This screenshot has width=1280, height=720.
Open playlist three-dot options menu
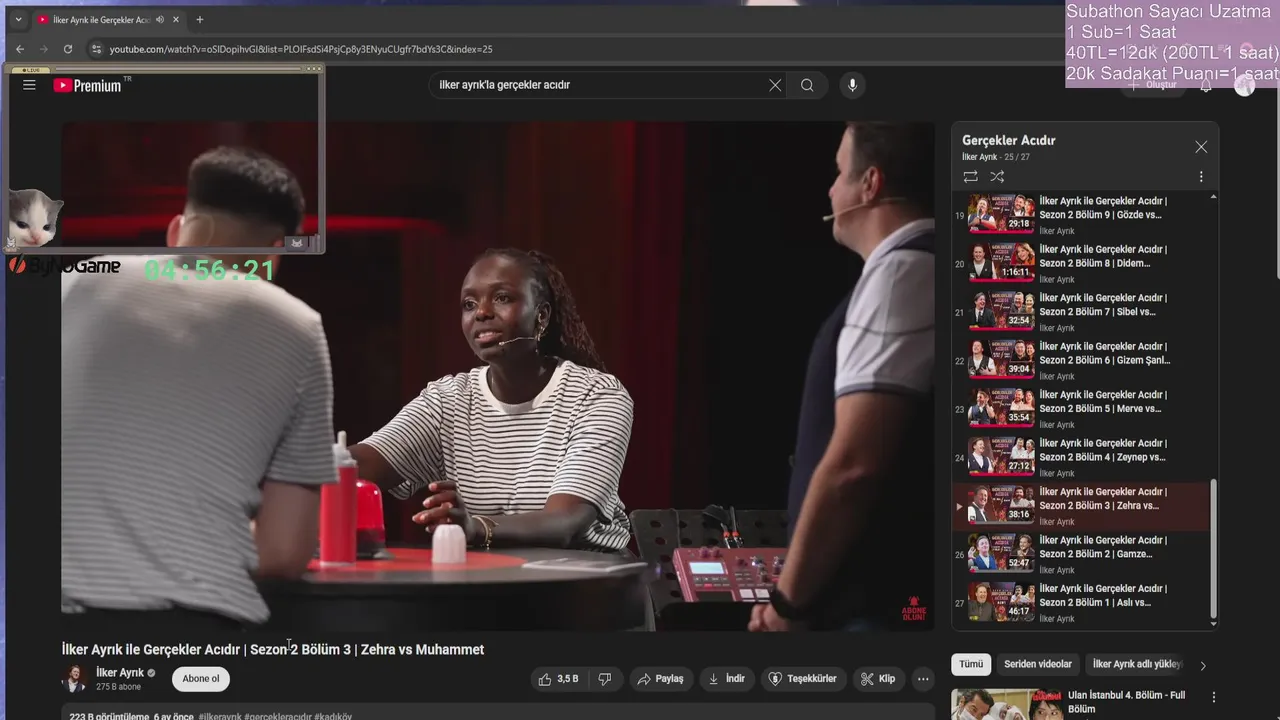pos(1201,176)
